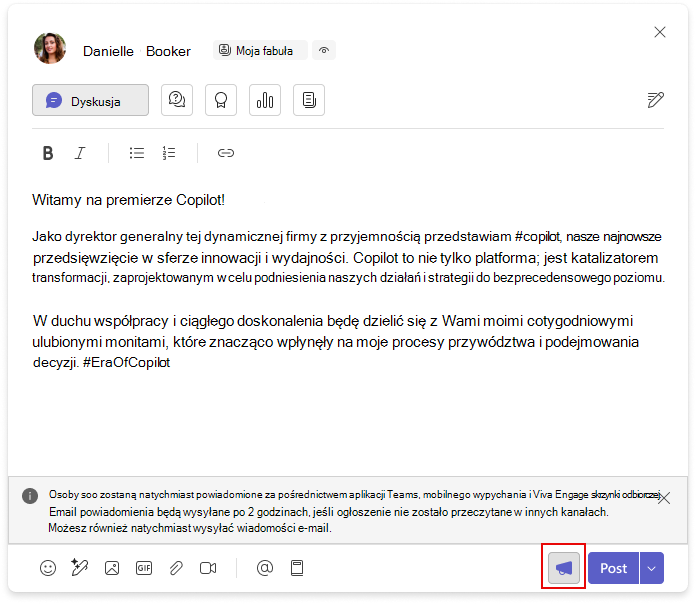
Task: Open the AI rewrite wand tool
Action: [x=80, y=568]
